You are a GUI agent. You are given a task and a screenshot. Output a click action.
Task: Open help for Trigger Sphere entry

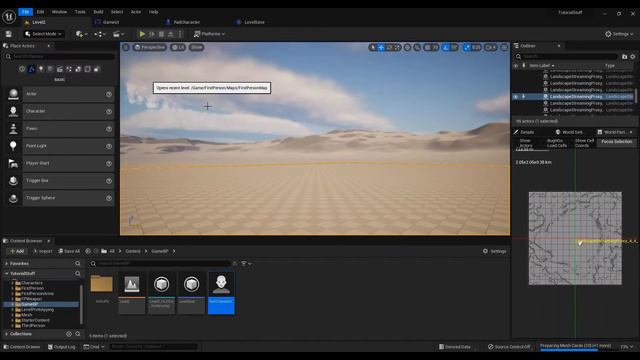109,198
